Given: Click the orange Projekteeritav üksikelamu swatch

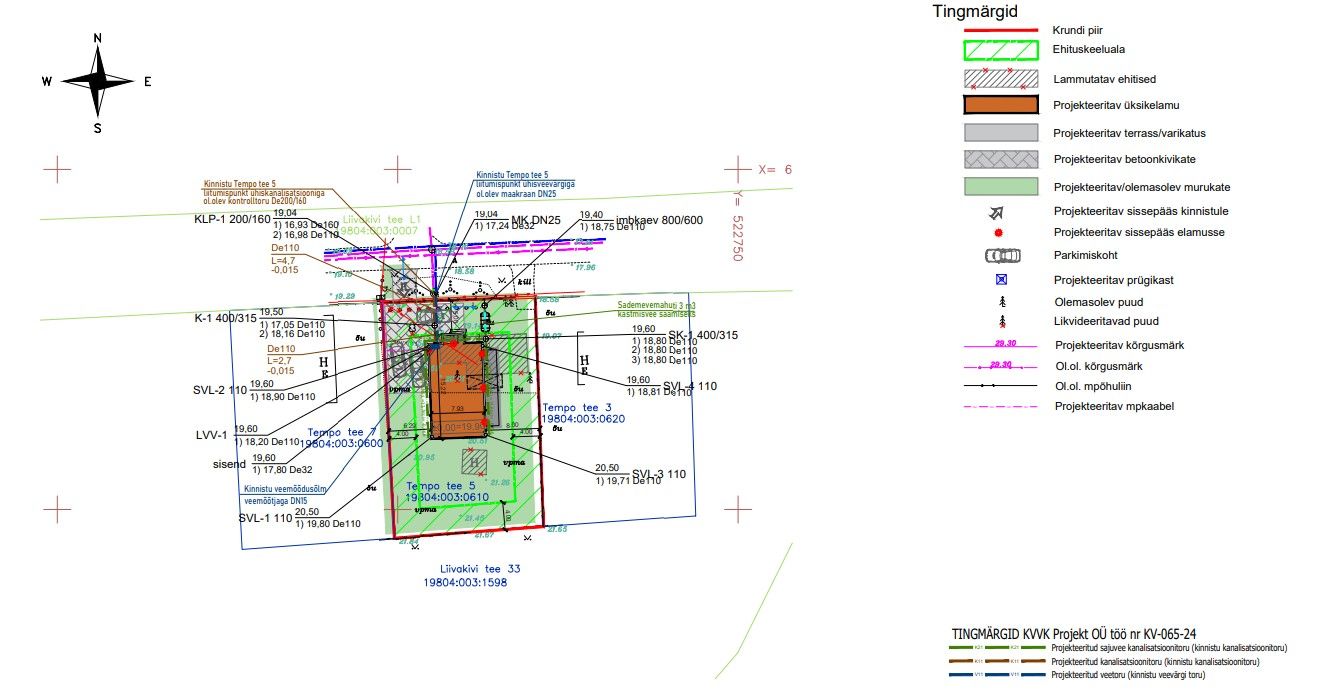Looking at the screenshot, I should coord(1002,104).
